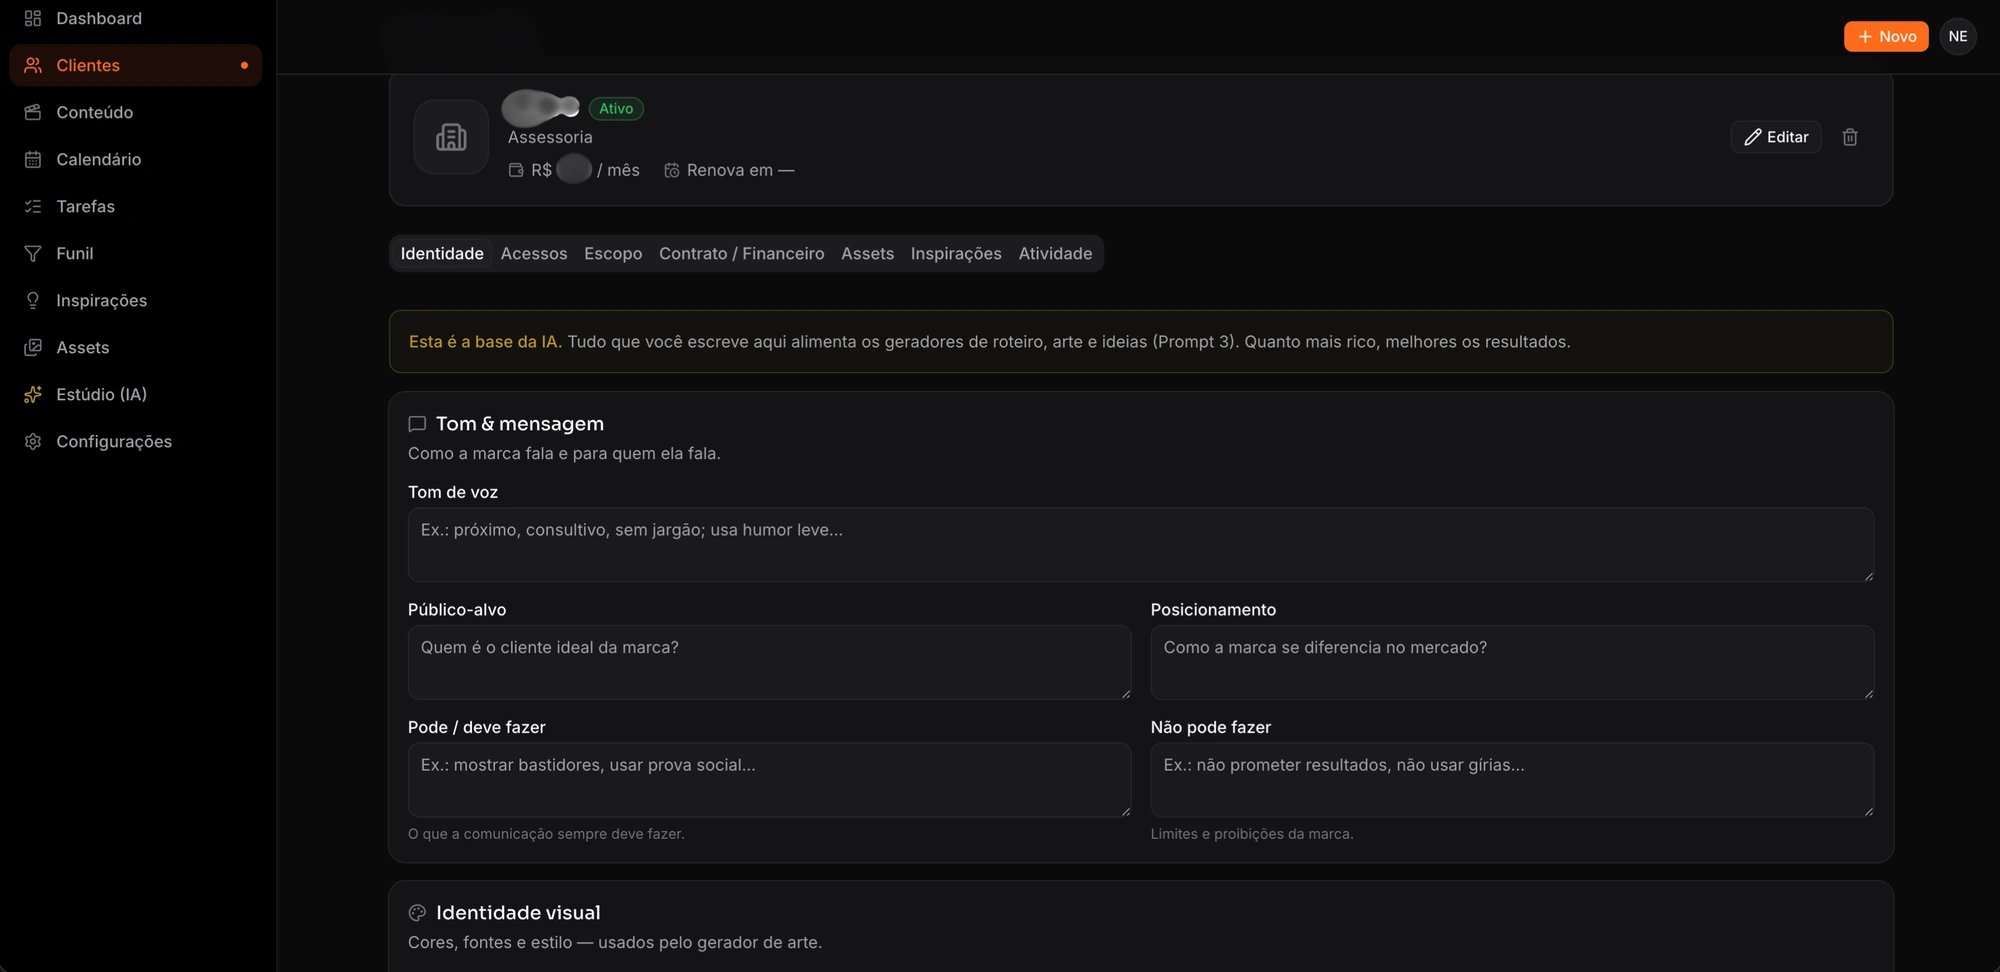Click the Dashboard grid icon

pyautogui.click(x=33, y=18)
